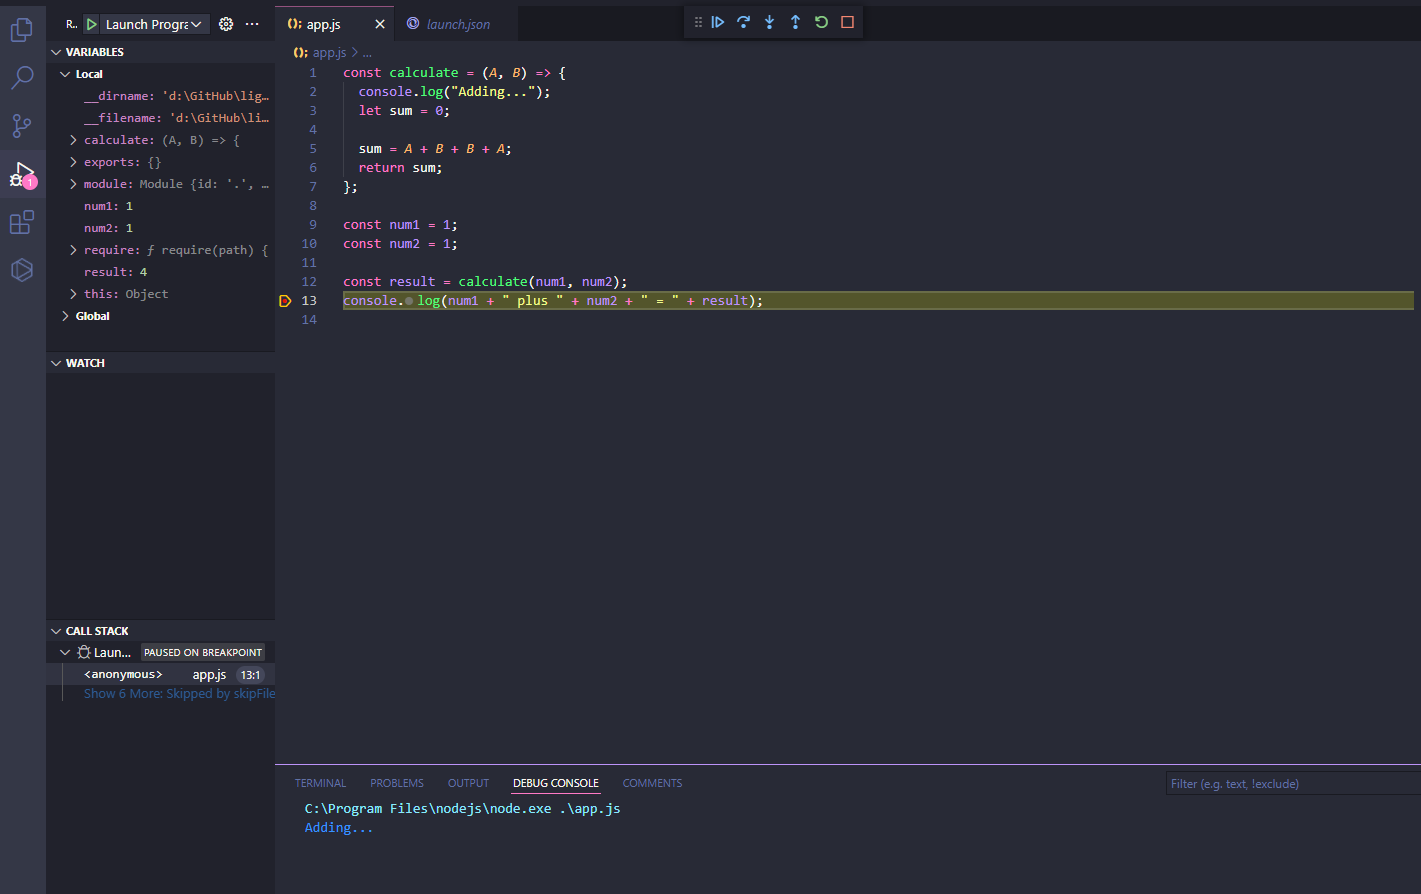The width and height of the screenshot is (1421, 894).
Task: Click Continue to resume execution
Action: point(717,21)
